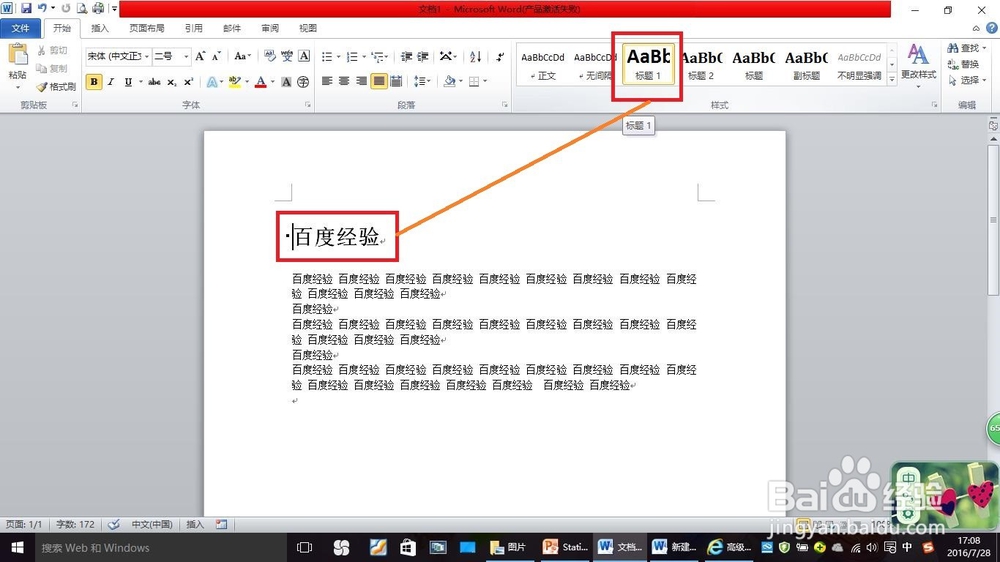This screenshot has width=1000, height=562.
Task: Toggle justified alignment
Action: pos(379,81)
